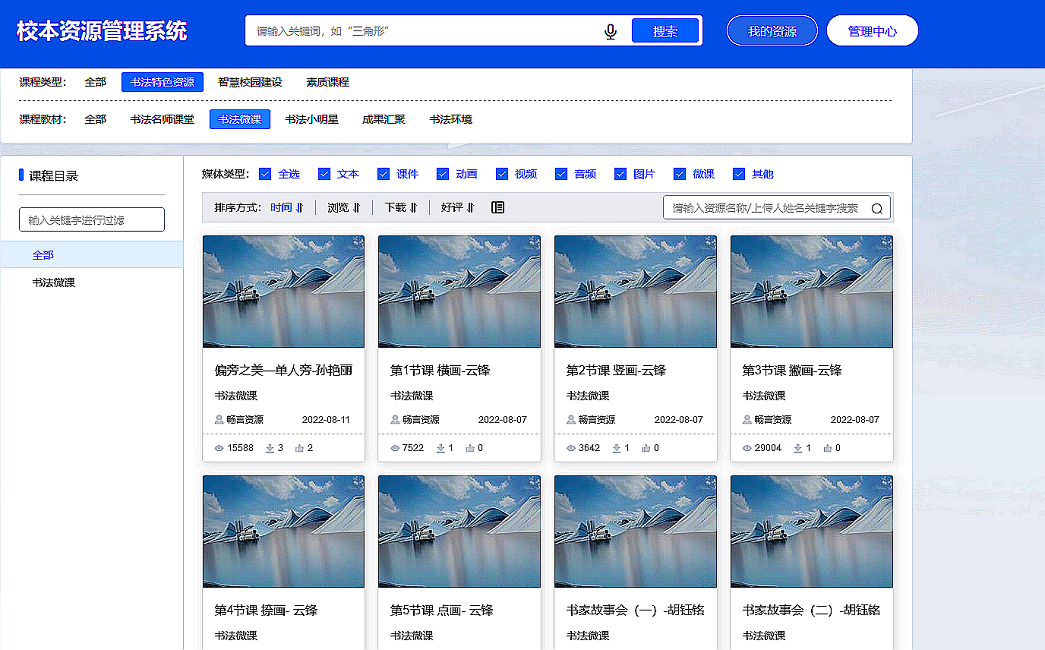1045x650 pixels.
Task: Click the catalog keyword filter input
Action: 92,219
